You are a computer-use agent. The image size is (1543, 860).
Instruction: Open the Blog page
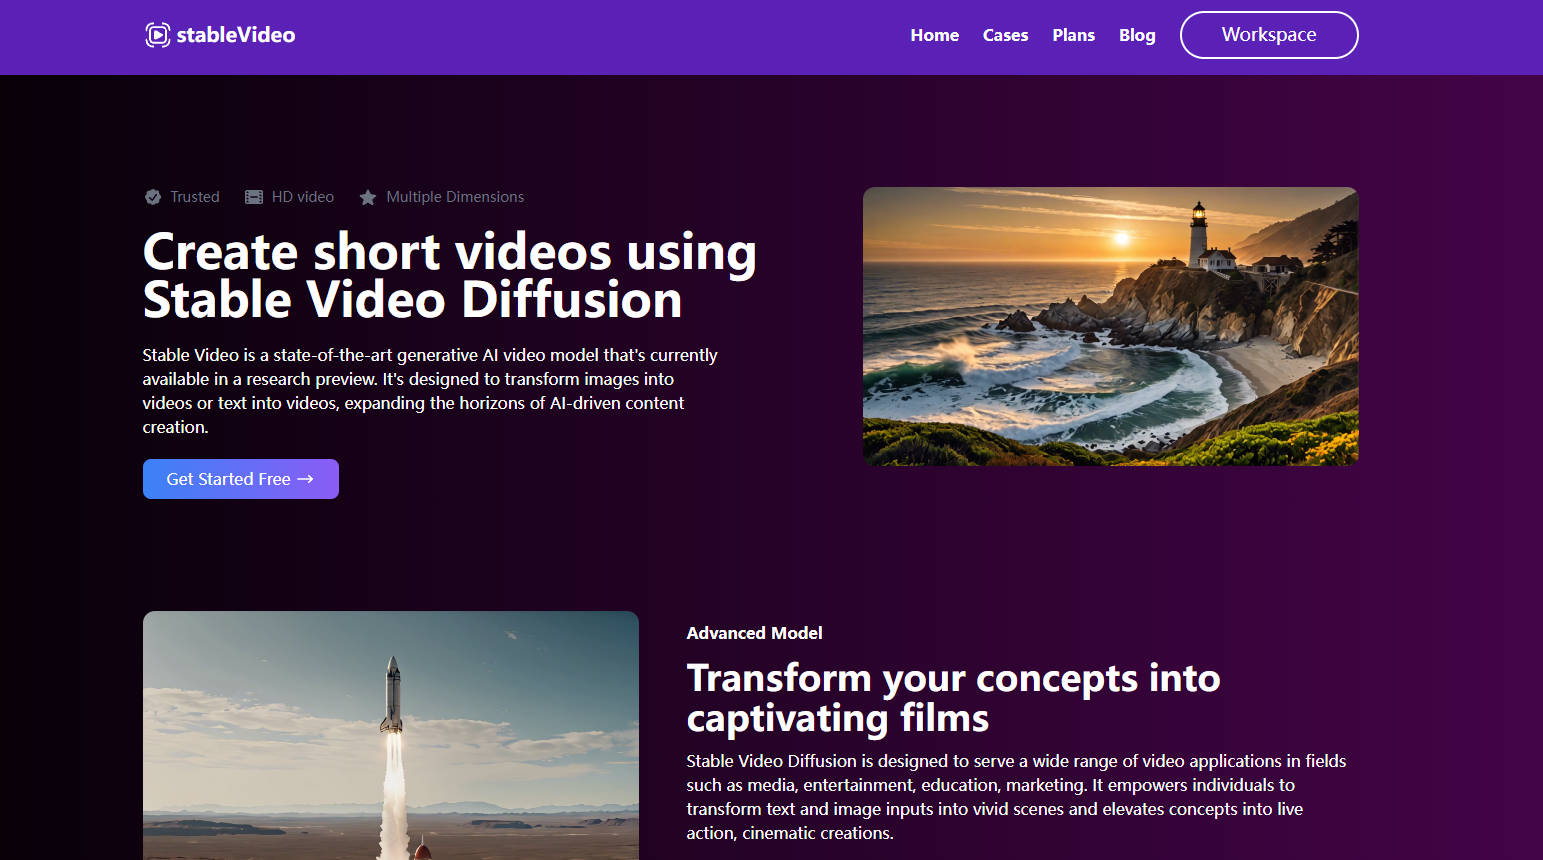pos(1137,35)
